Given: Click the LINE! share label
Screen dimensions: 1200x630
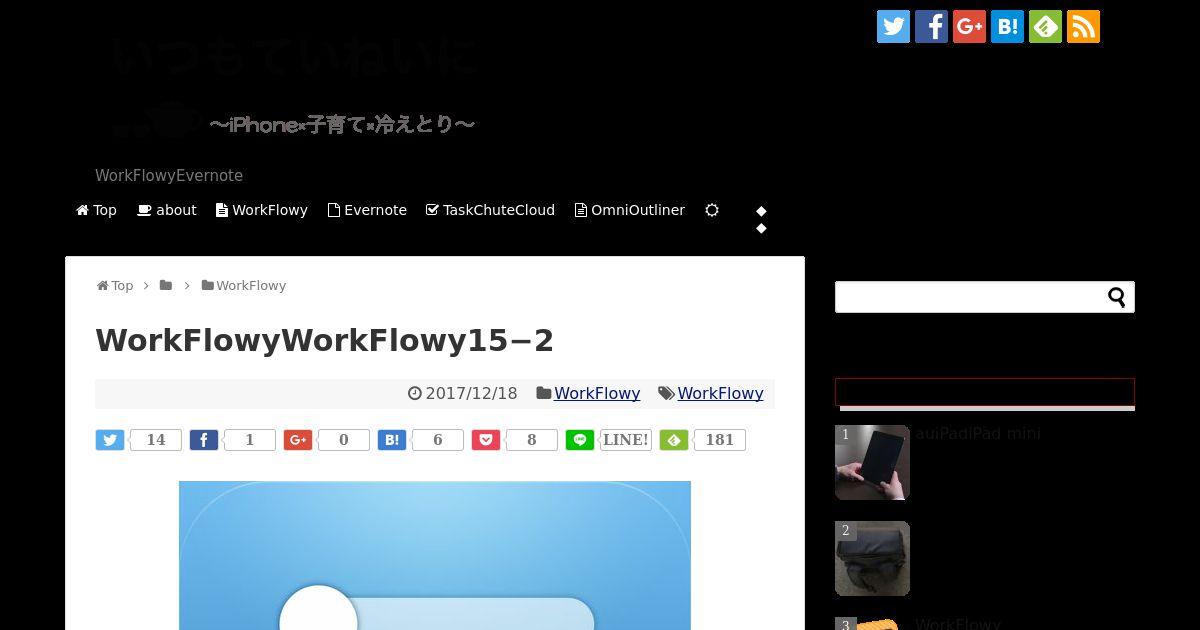Looking at the screenshot, I should click(x=626, y=440).
